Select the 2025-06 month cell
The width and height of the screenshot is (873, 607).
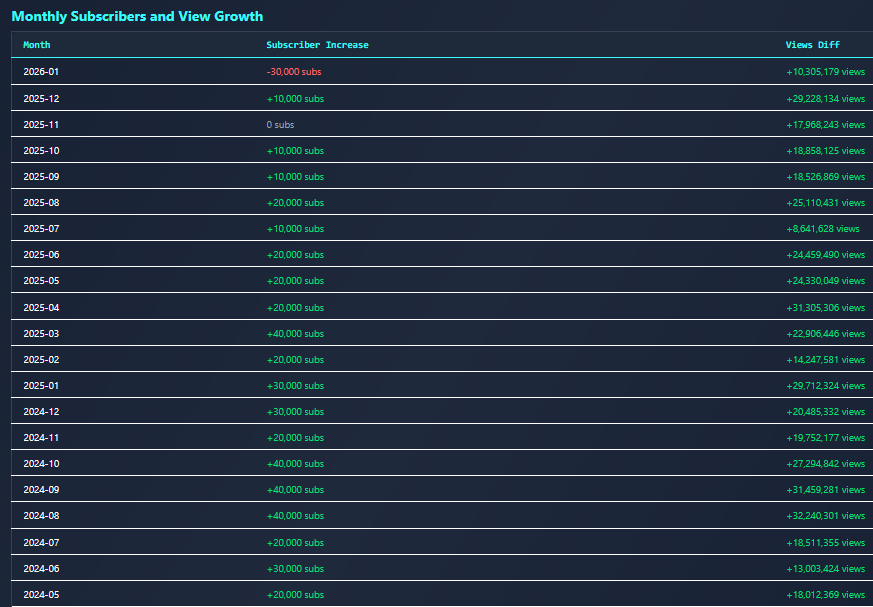[x=41, y=254]
